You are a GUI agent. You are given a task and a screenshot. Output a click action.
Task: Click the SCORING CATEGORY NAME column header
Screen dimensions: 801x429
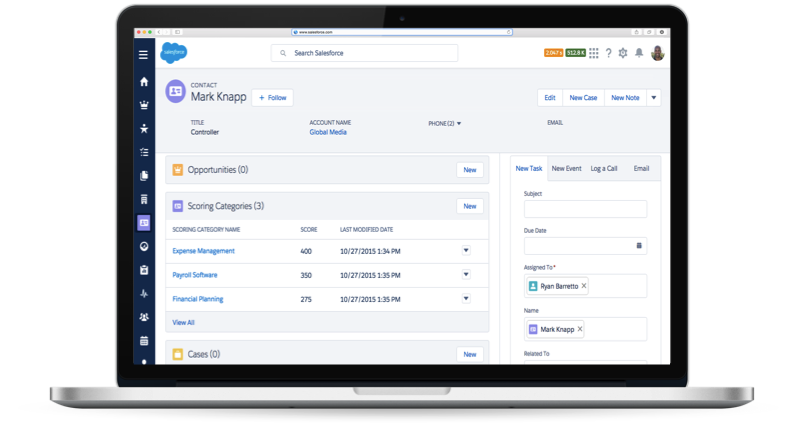click(206, 230)
